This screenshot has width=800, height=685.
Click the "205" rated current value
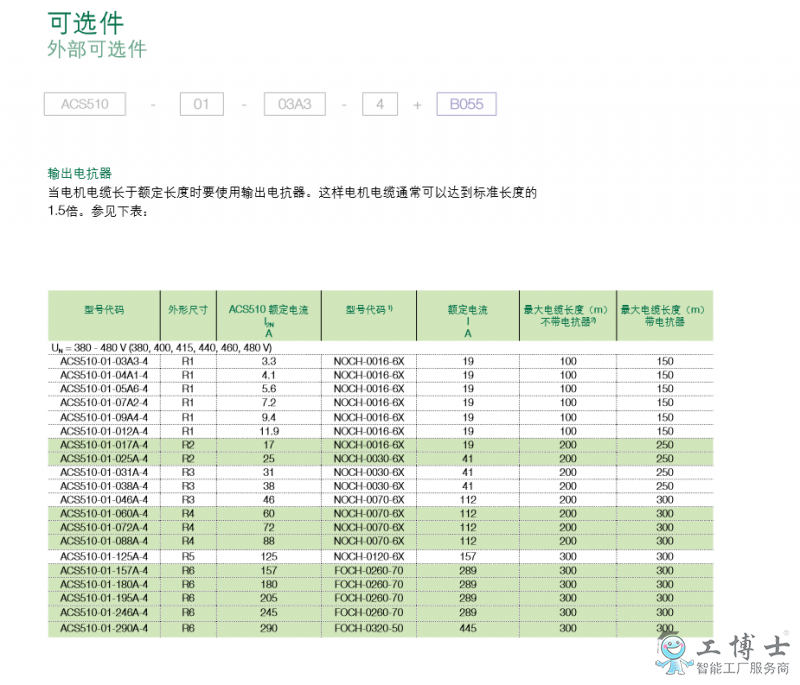pyautogui.click(x=269, y=598)
